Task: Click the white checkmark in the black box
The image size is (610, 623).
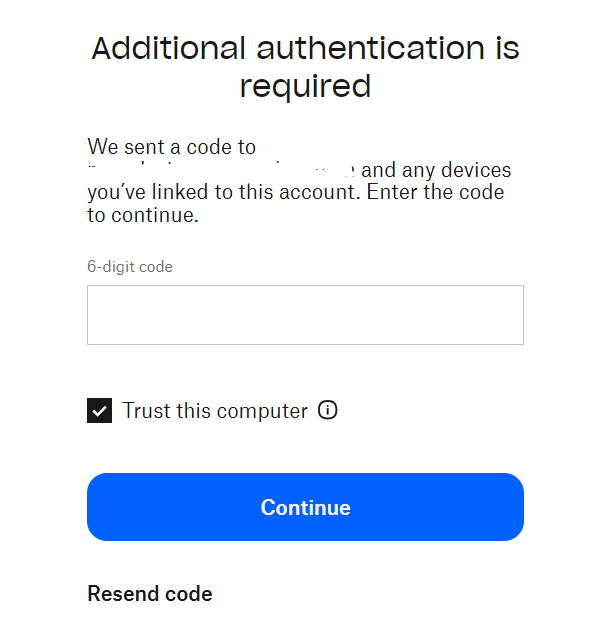Action: pos(99,411)
